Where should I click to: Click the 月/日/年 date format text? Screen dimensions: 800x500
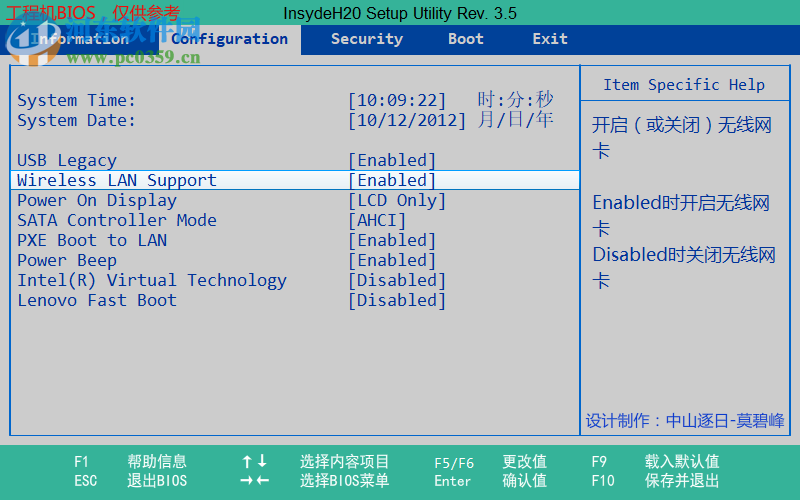[515, 120]
